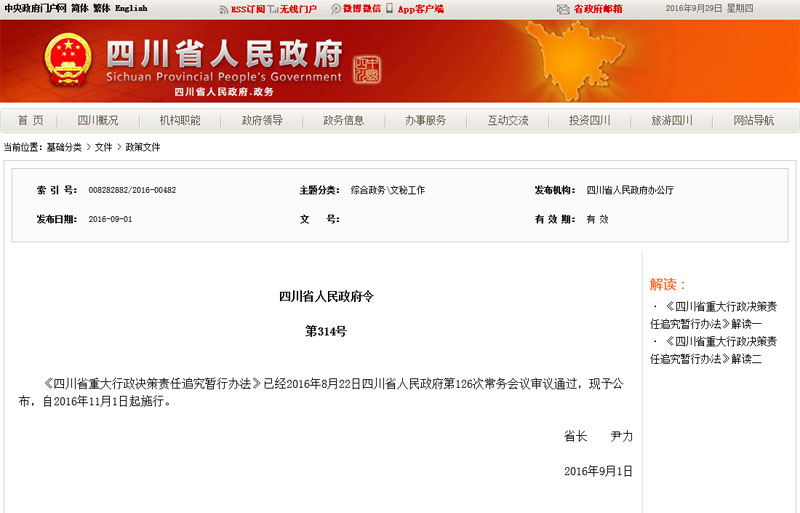This screenshot has width=800, height=513.
Task: Open 旅游四川 navigation item
Action: pyautogui.click(x=672, y=120)
